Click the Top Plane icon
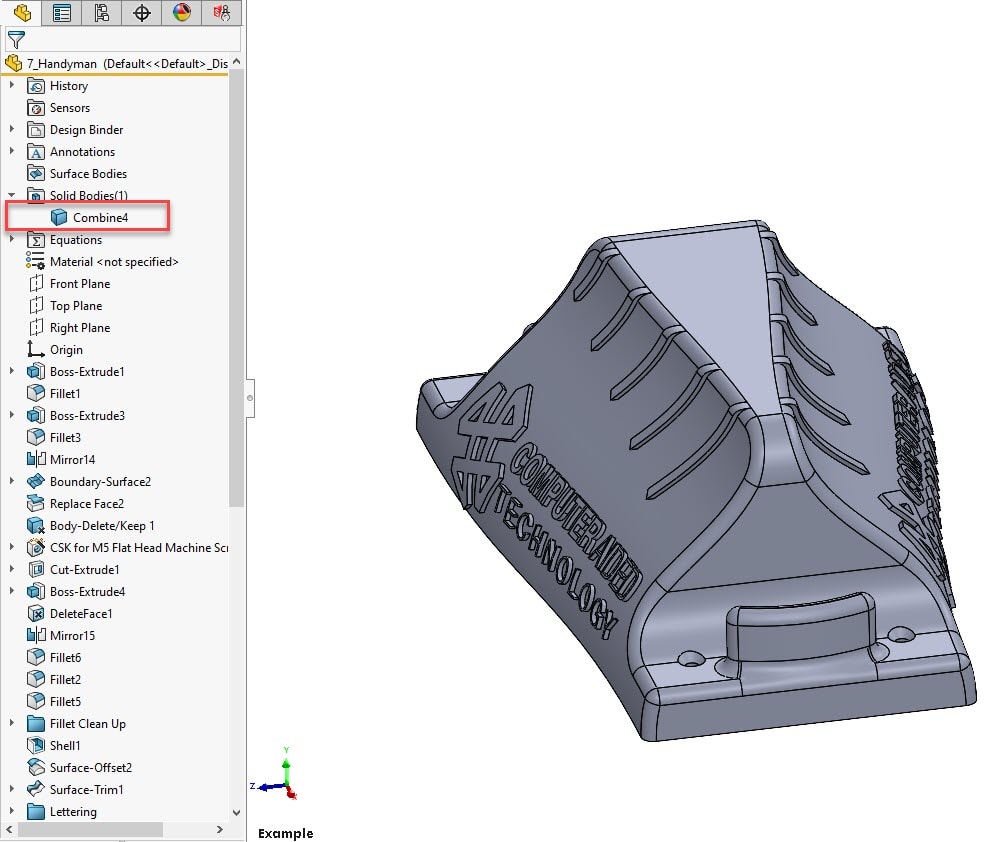Viewport: 986px width, 842px height. point(36,306)
